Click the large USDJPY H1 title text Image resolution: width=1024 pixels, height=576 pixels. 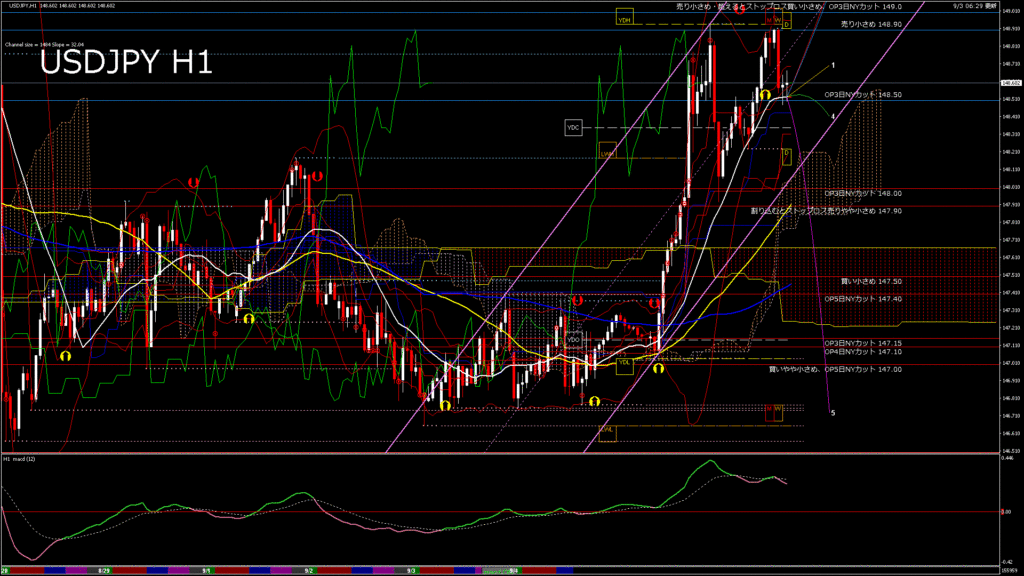coord(125,64)
